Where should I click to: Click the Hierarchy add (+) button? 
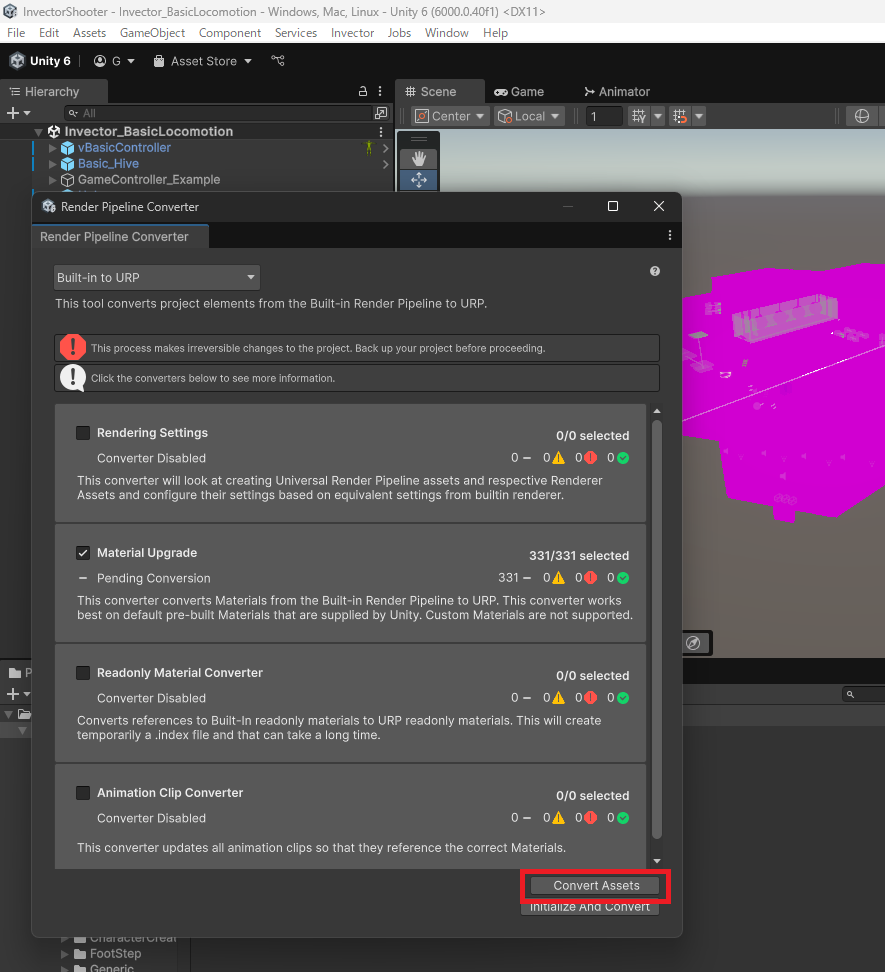coord(18,113)
